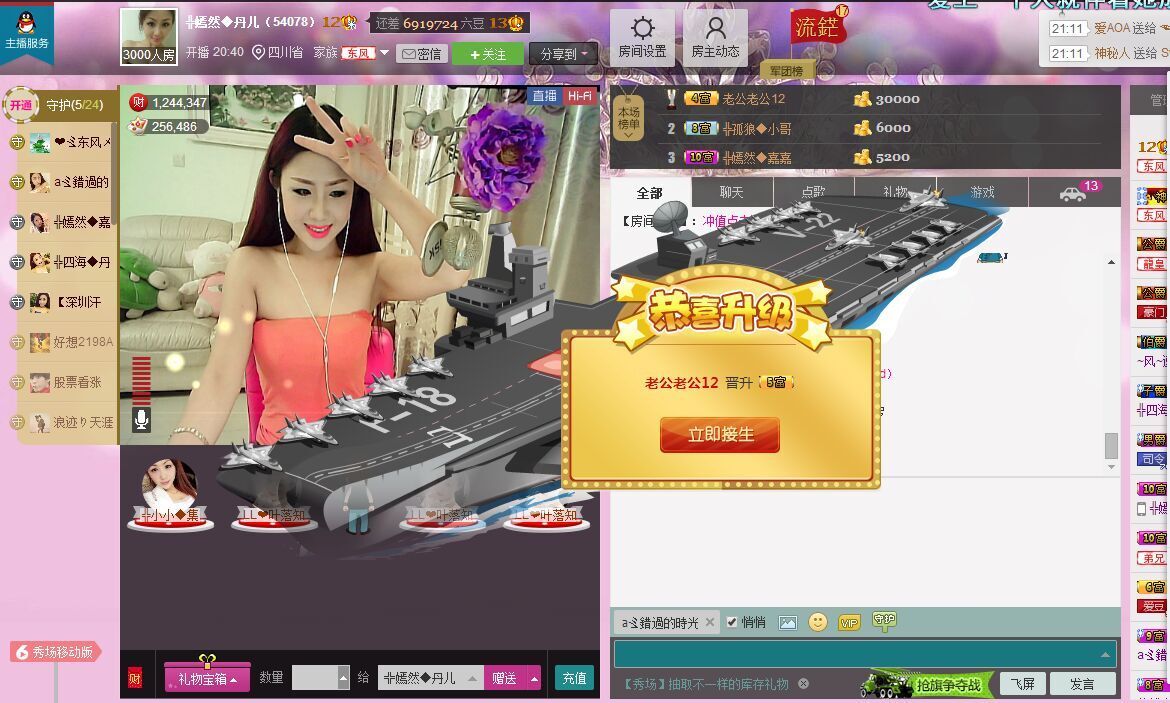1170x703 pixels.
Task: Click the 财 wealth counter 1,244,347
Action: (169, 103)
